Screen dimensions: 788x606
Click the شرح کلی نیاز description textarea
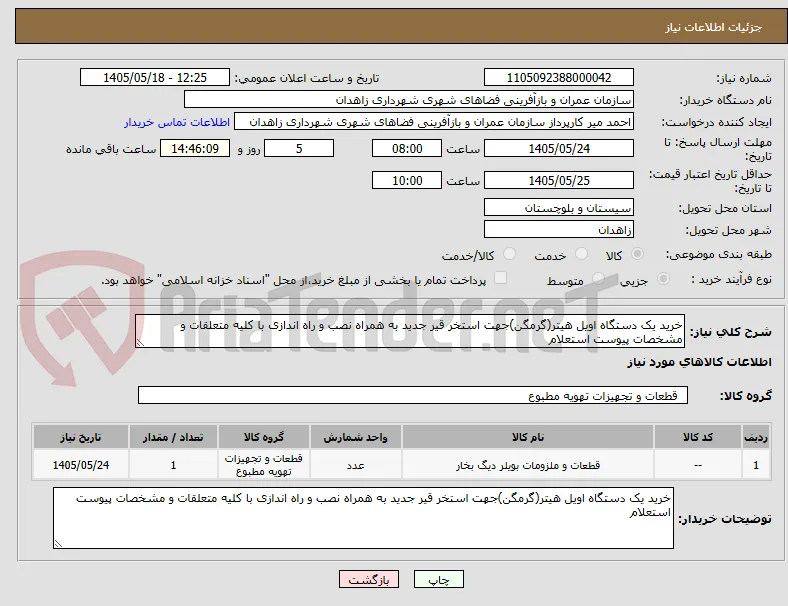[x=410, y=331]
